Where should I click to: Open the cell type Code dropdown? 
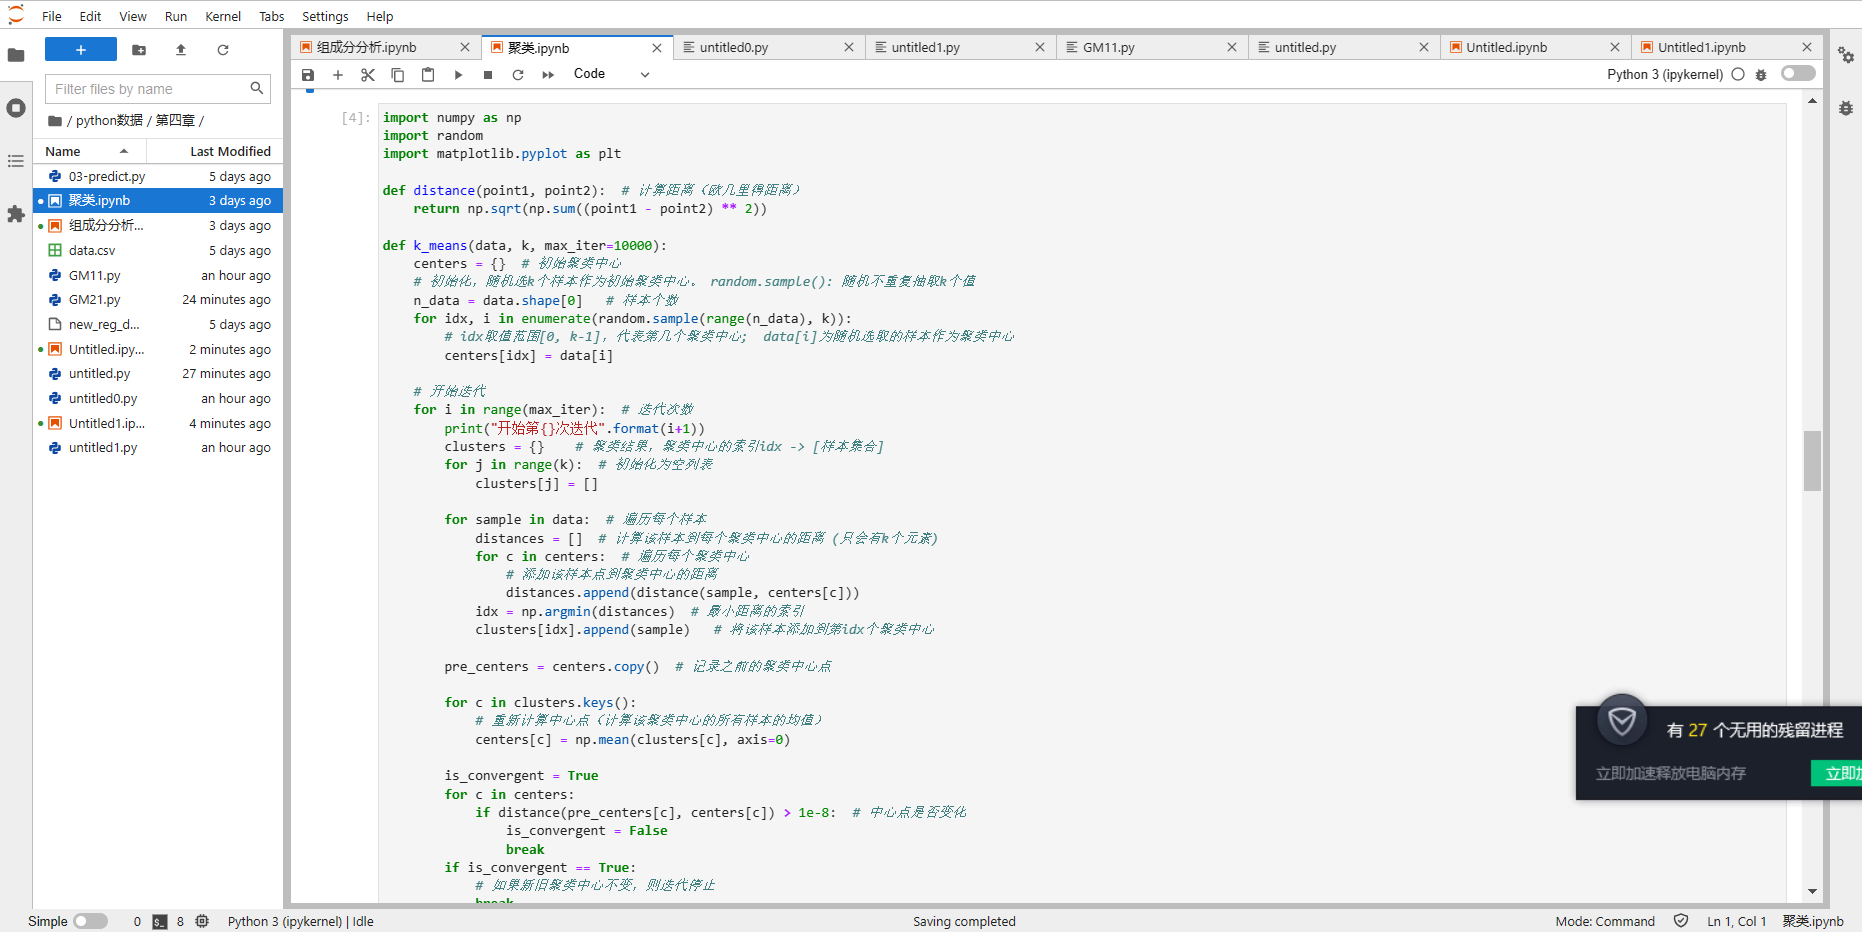tap(611, 74)
